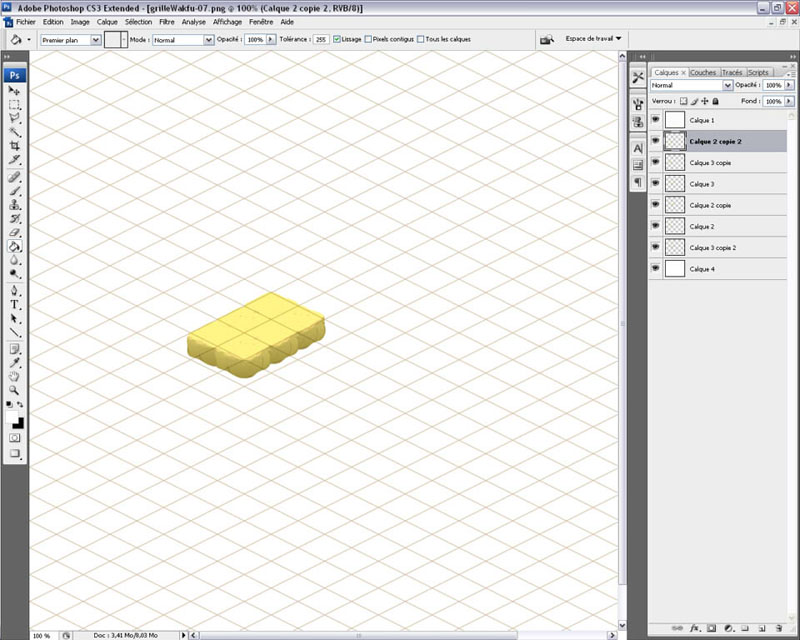800x640 pixels.
Task: Create a new layer
Action: tap(762, 628)
